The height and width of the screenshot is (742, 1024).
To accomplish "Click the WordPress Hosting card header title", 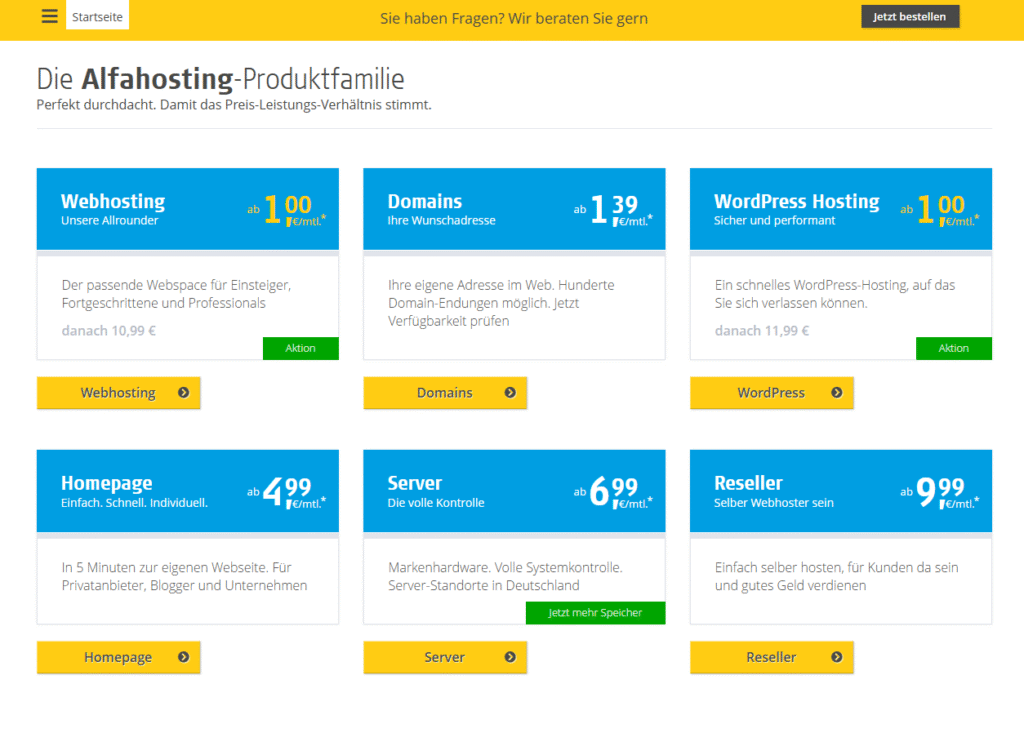I will tap(797, 201).
